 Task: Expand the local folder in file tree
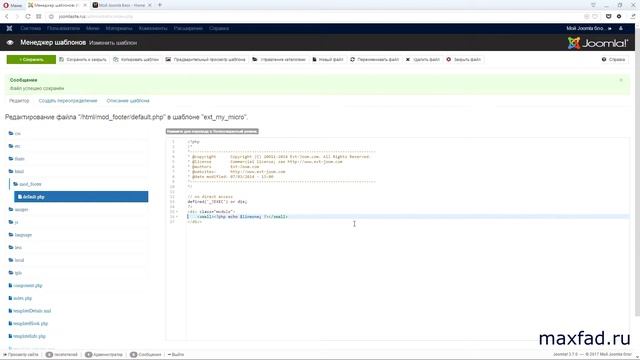pyautogui.click(x=16, y=260)
